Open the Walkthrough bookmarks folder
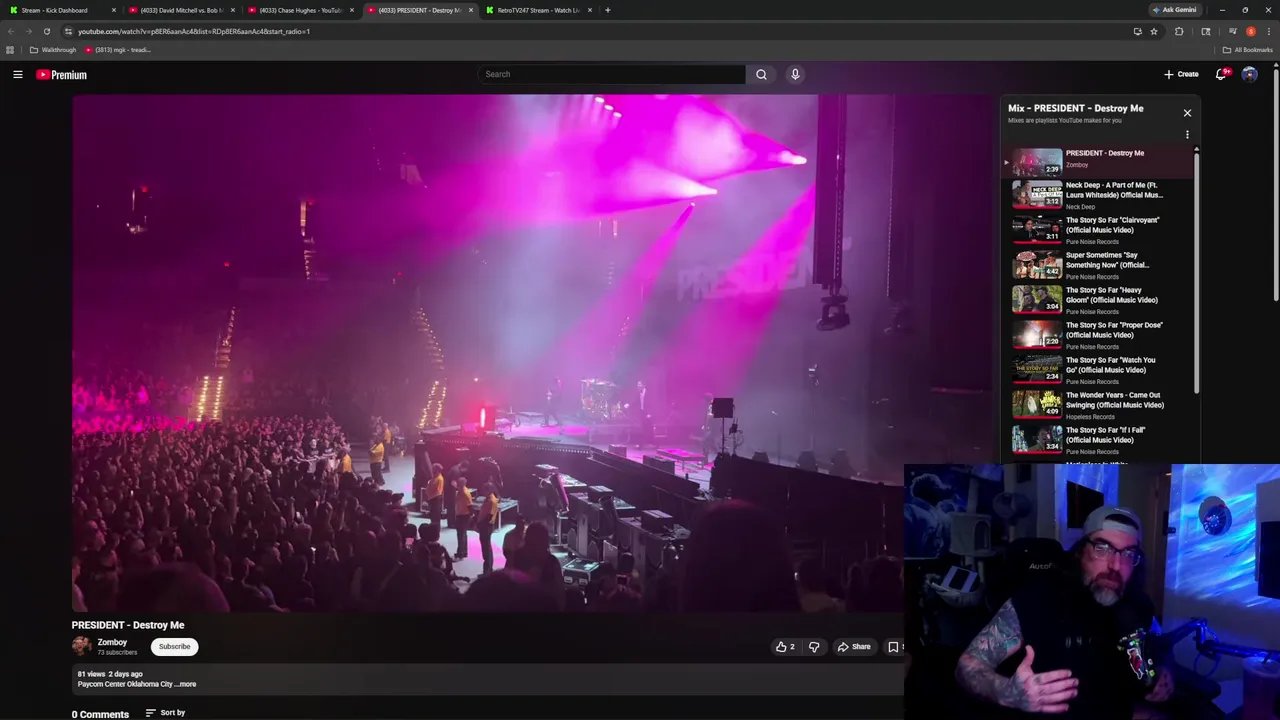Screen dimensions: 1280x720 click(x=53, y=50)
